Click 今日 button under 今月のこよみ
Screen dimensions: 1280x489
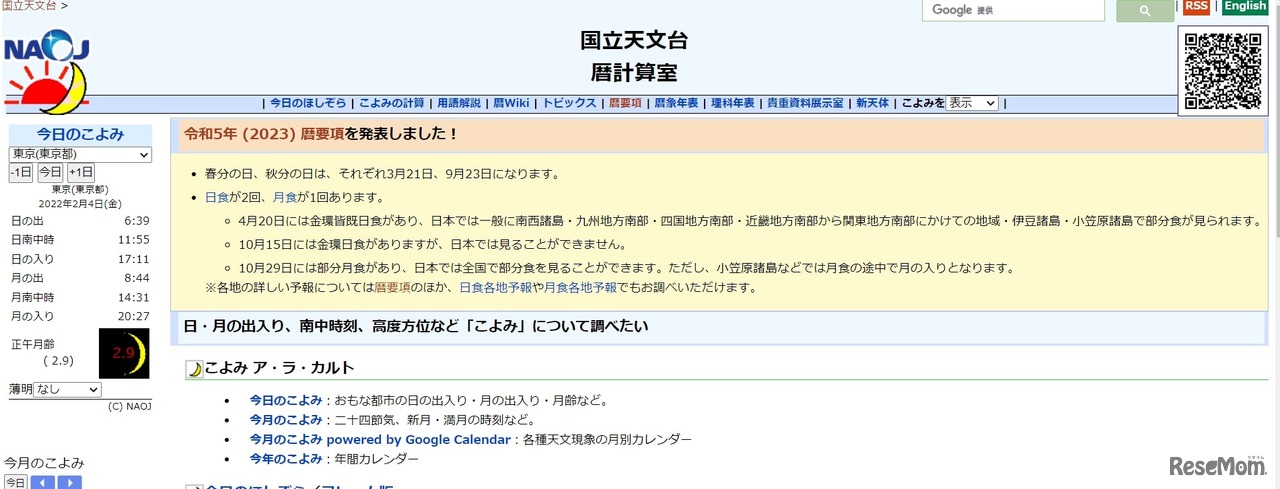click(16, 483)
